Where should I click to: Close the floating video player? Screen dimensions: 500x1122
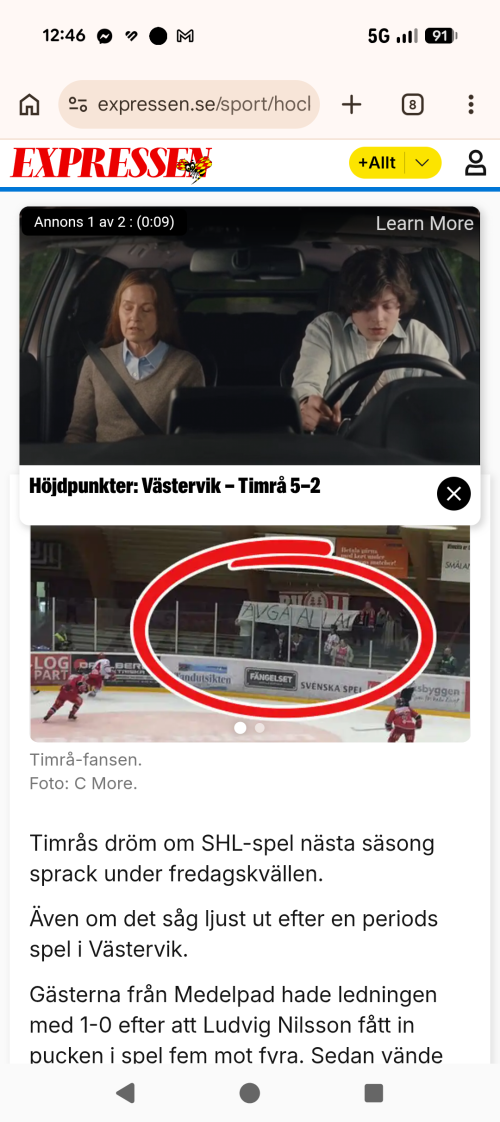point(454,494)
